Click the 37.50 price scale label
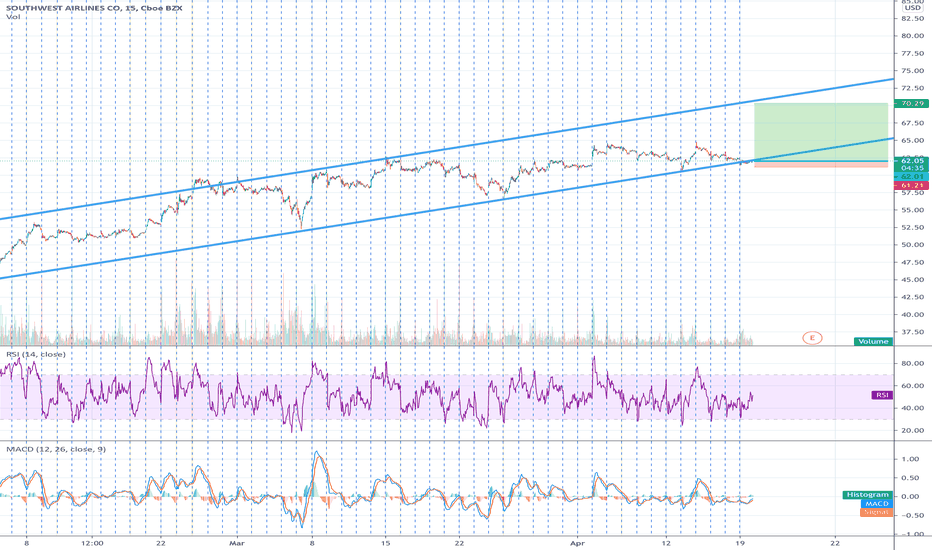932x550 pixels. 912,332
